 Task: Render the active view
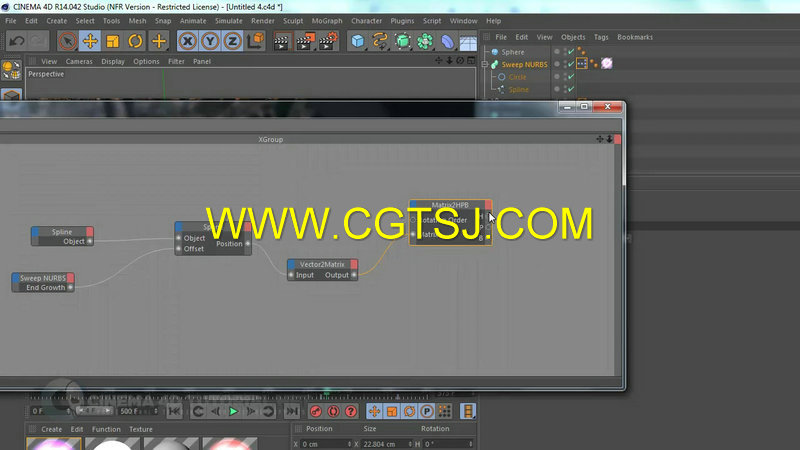coord(281,41)
